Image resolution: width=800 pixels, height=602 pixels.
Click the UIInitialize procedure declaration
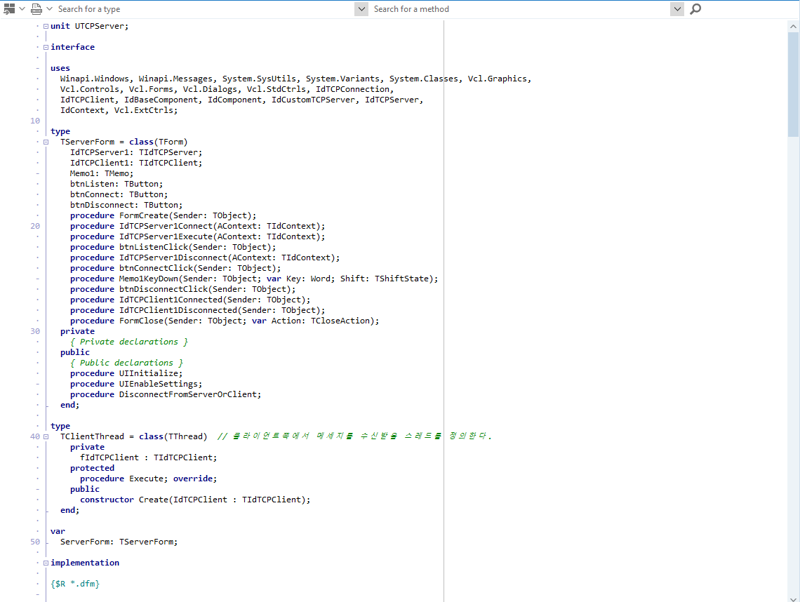click(126, 373)
